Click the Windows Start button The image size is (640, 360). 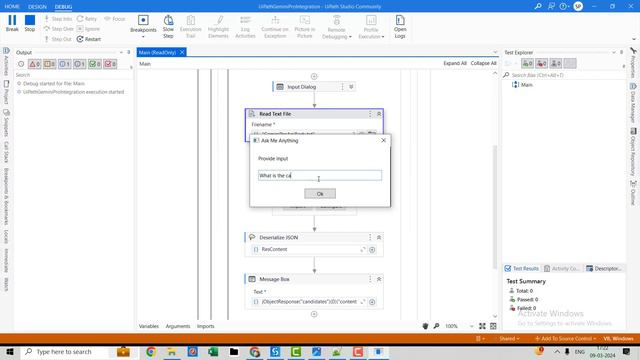pyautogui.click(x=9, y=352)
